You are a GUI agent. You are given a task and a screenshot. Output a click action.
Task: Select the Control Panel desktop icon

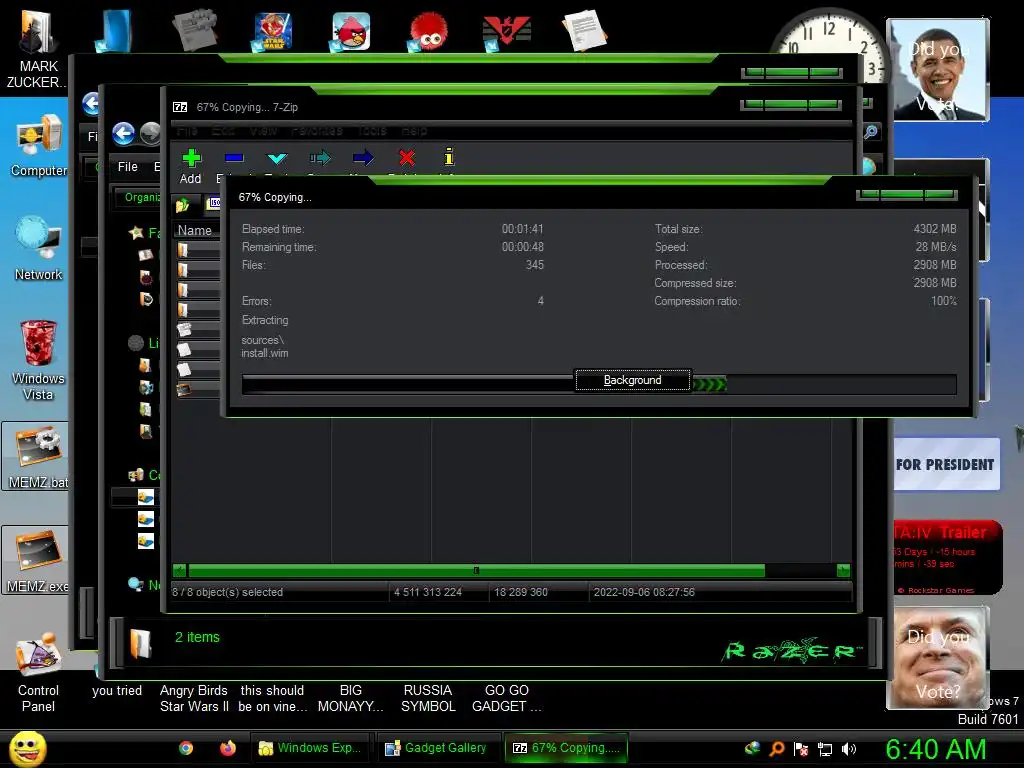38,673
